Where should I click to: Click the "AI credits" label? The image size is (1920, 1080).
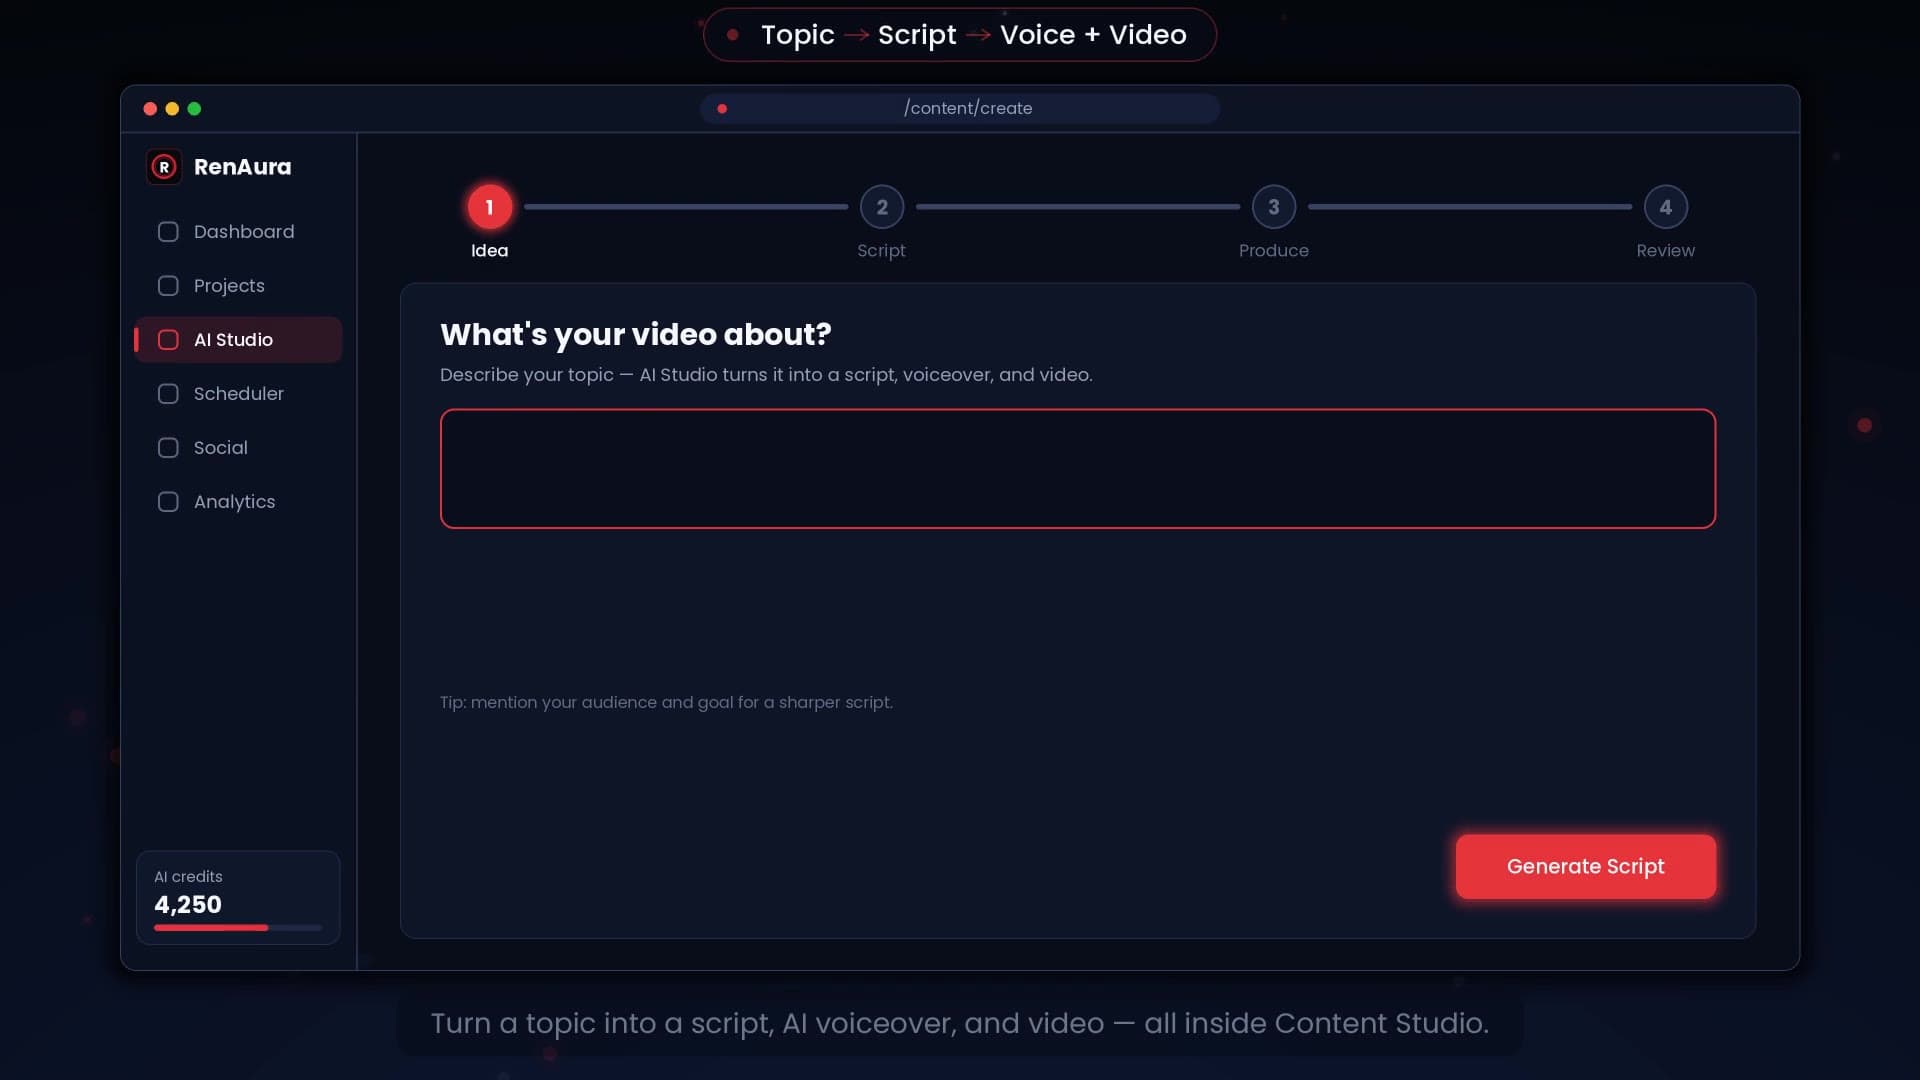(188, 877)
